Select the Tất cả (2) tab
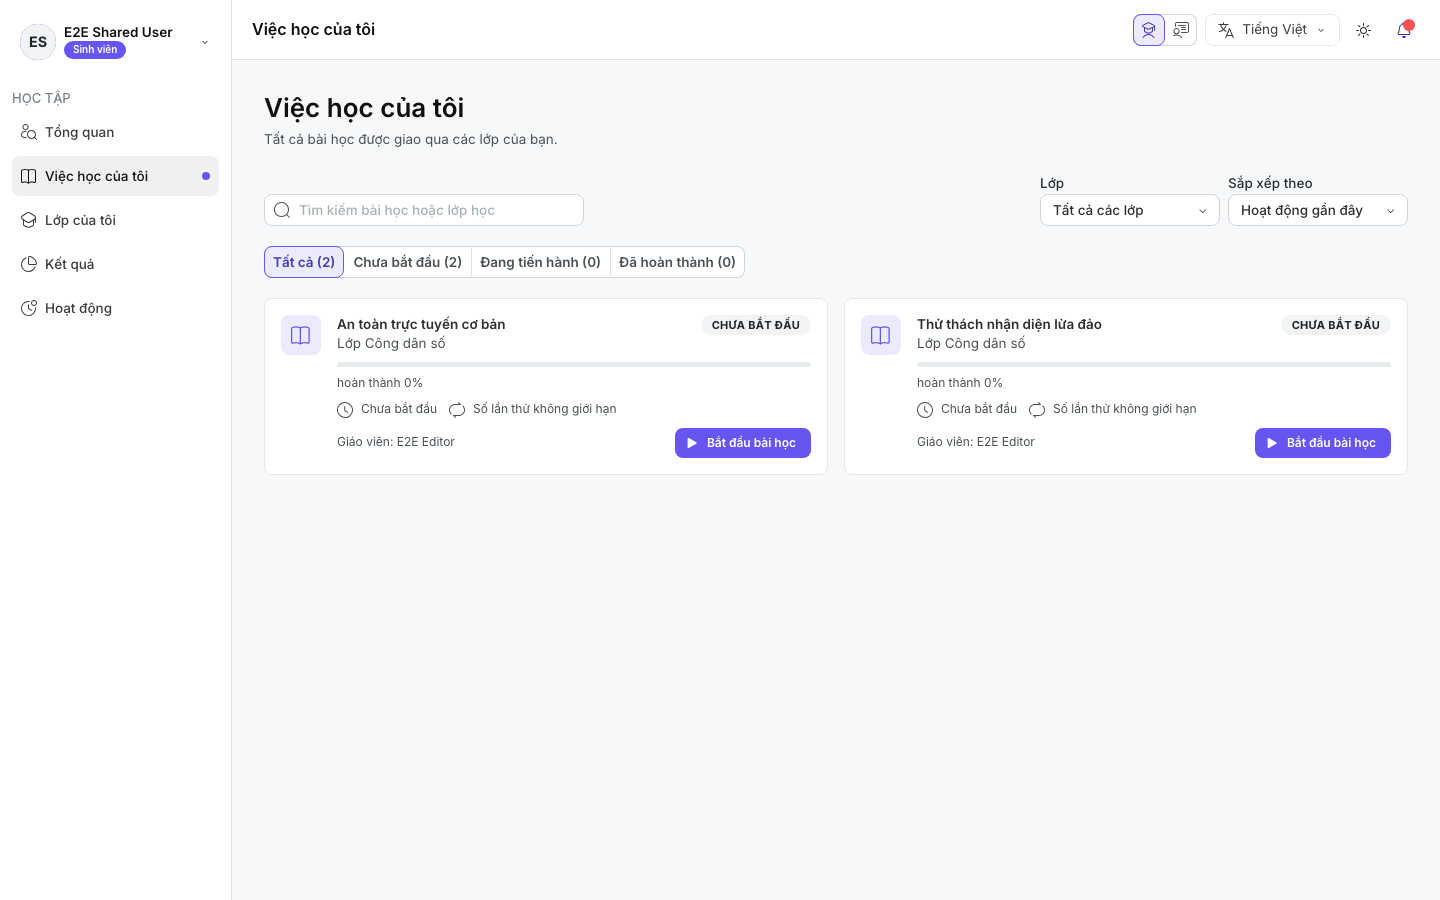1440x900 pixels. coord(304,262)
